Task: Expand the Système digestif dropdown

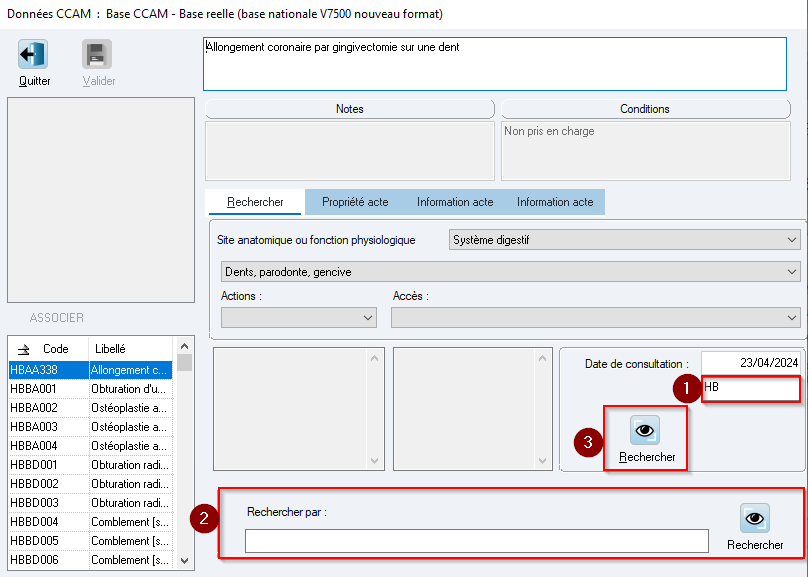Action: (x=625, y=240)
